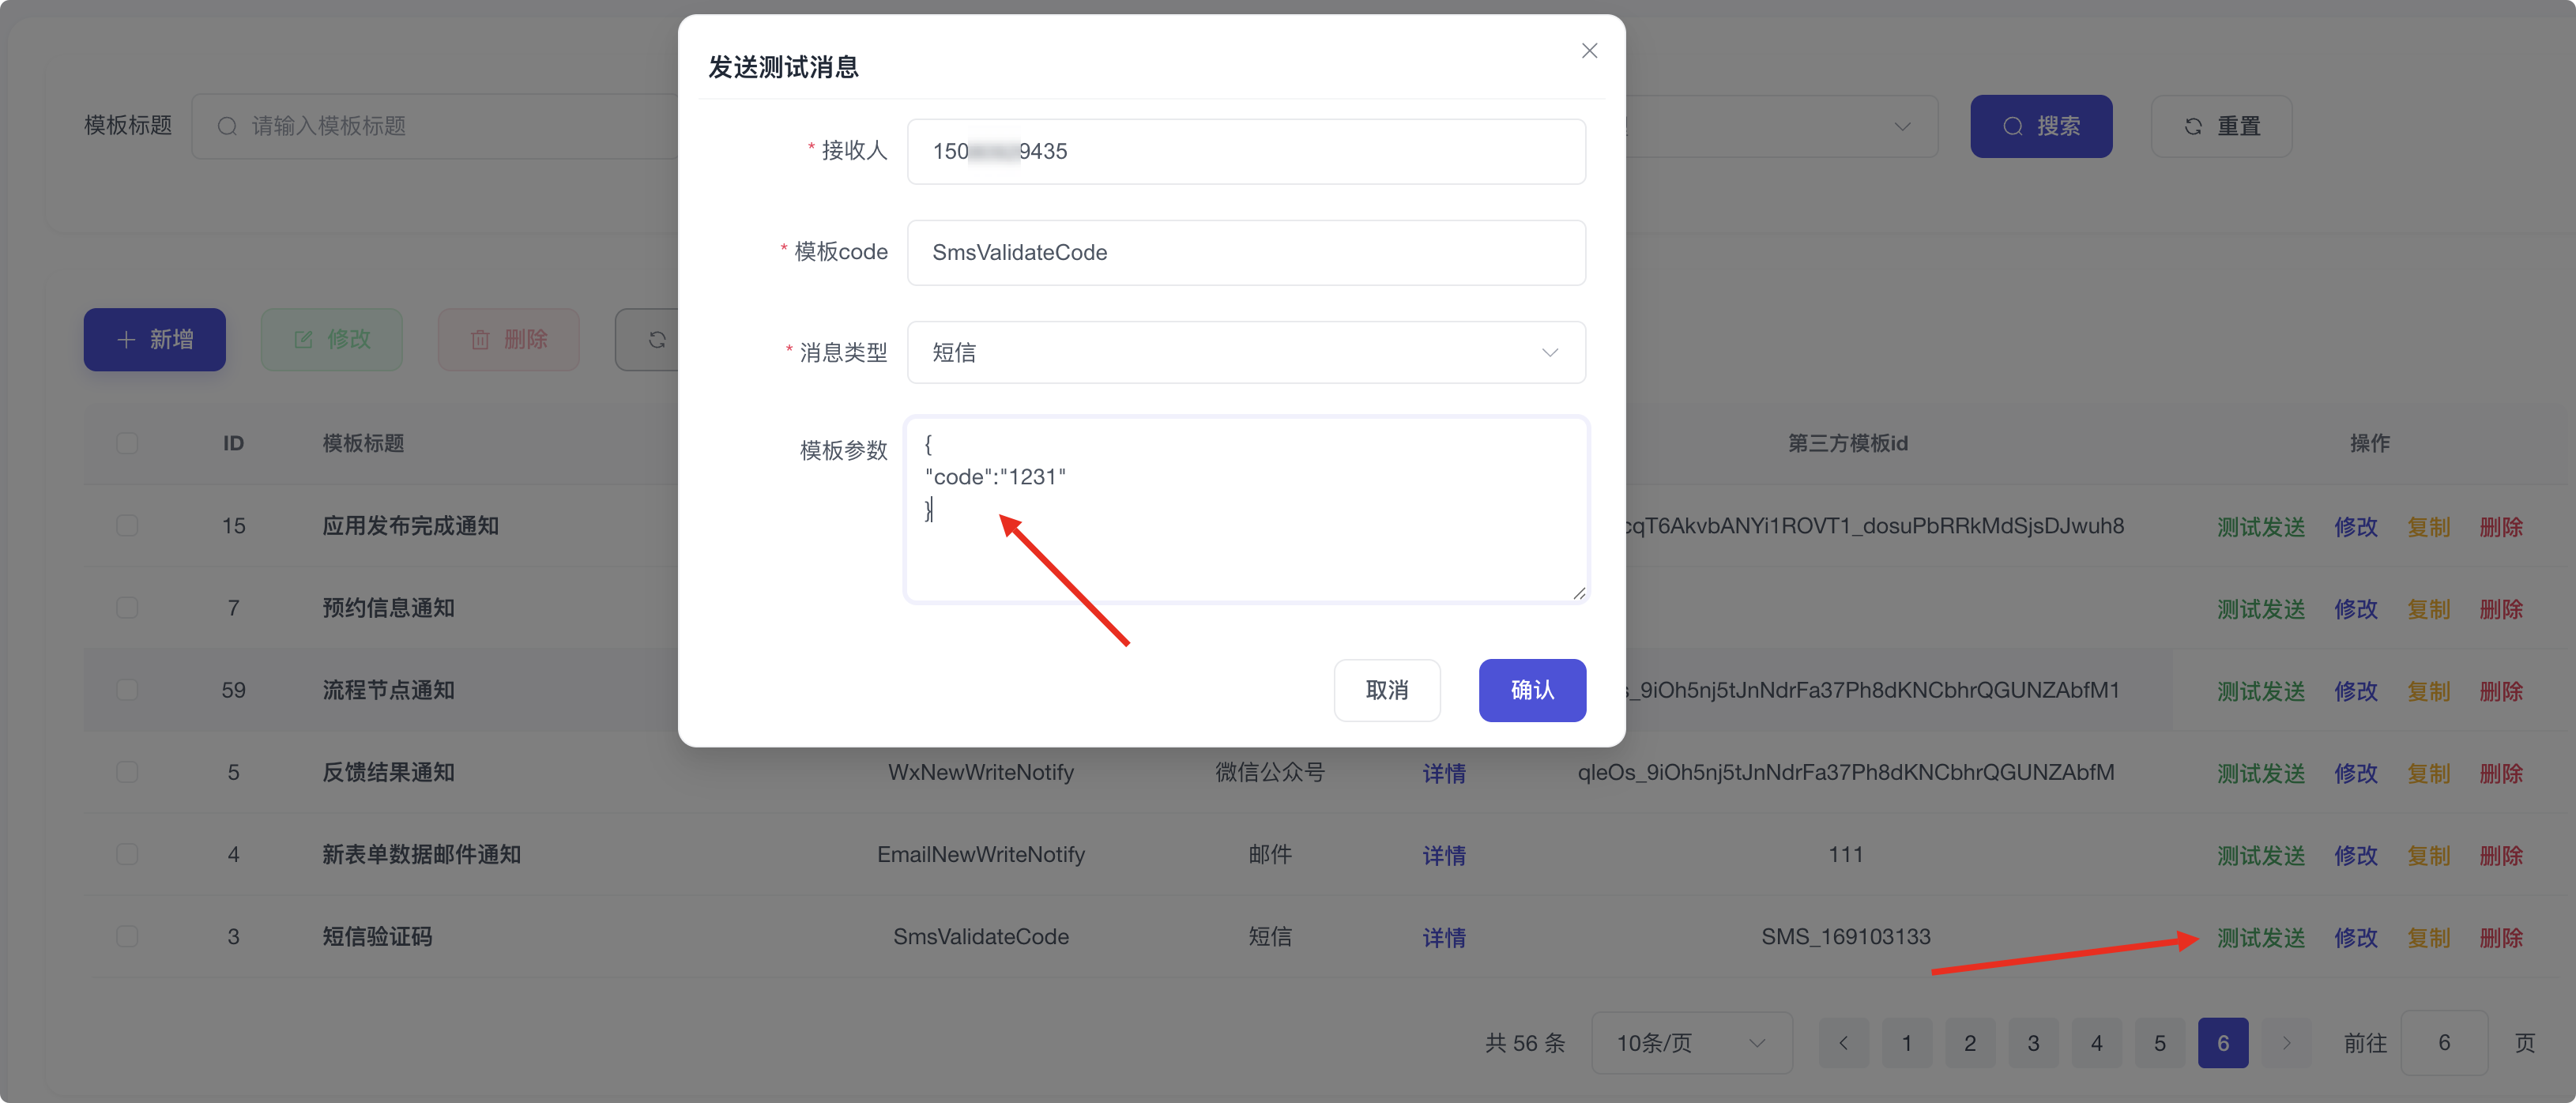Viewport: 2576px width, 1103px height.
Task: Open the 10条/页 page size dropdown
Action: tap(1691, 1043)
